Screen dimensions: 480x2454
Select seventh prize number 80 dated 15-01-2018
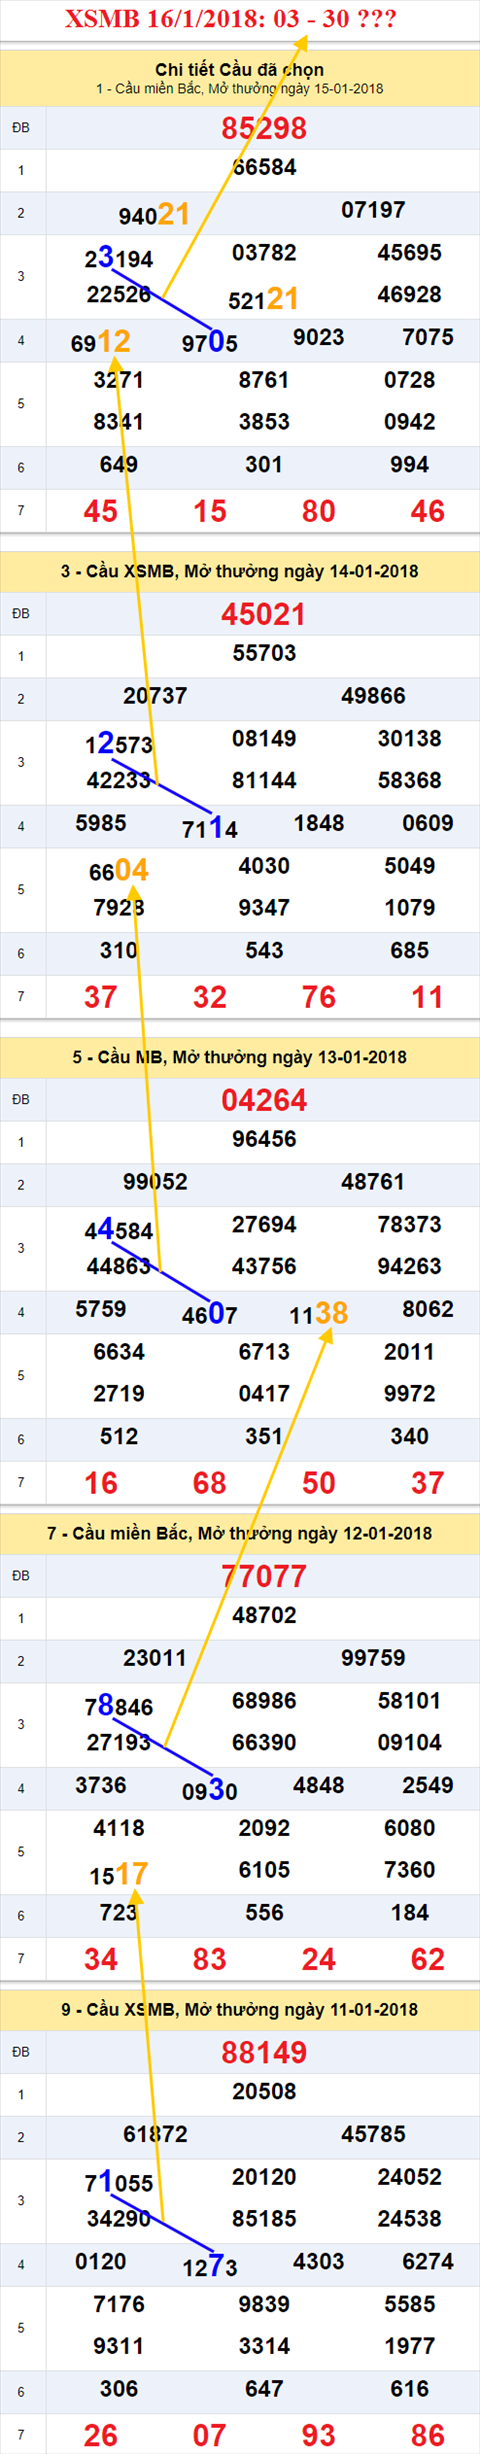[318, 511]
